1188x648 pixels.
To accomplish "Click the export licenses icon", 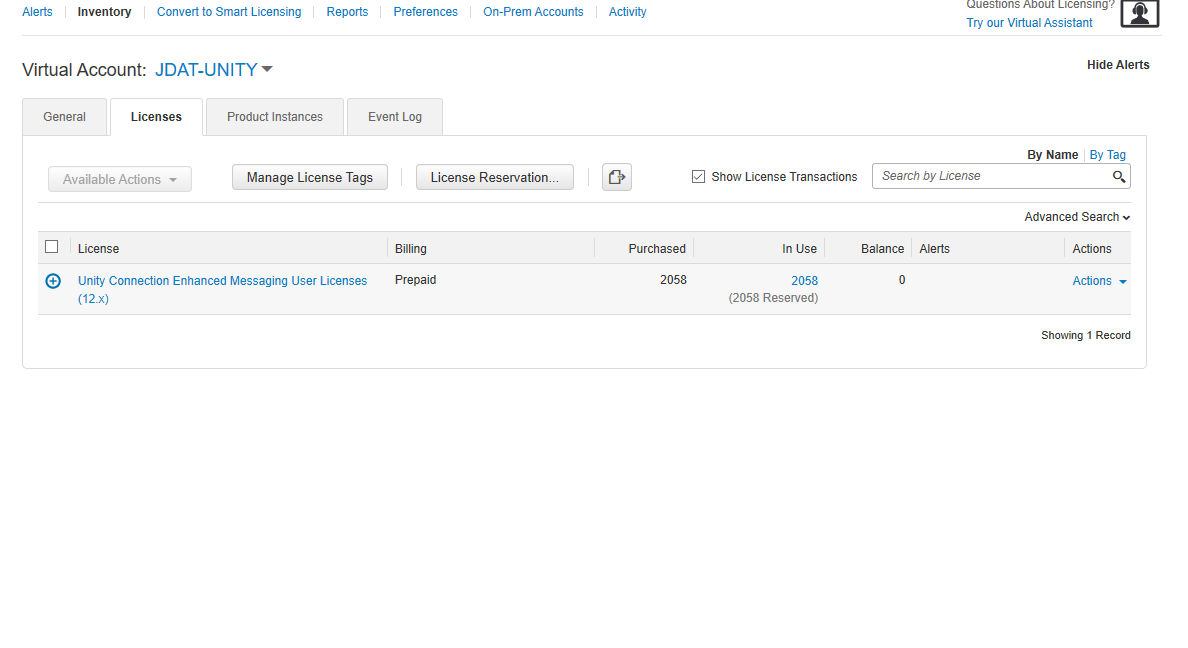I will (x=616, y=176).
